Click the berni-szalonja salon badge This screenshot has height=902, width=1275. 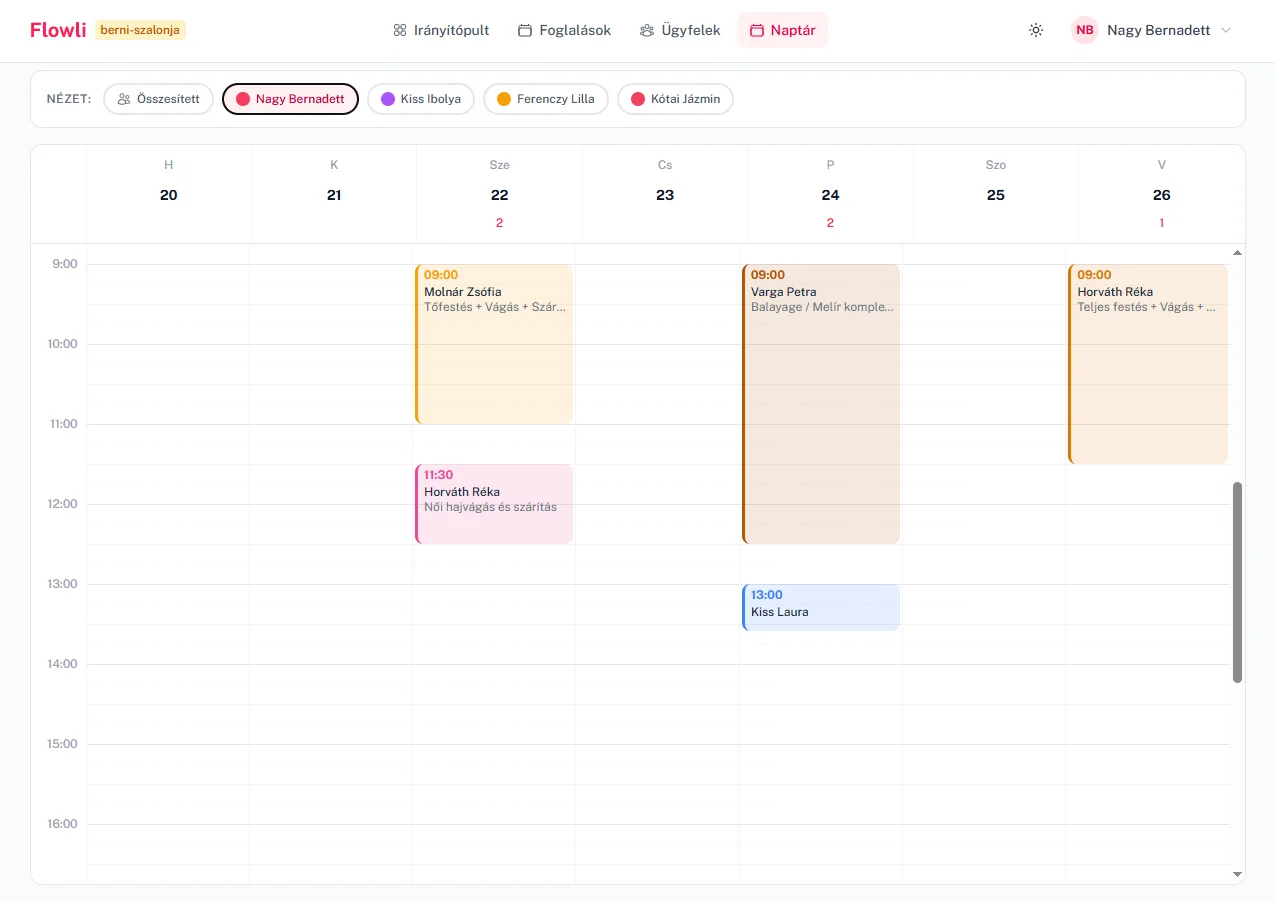(x=141, y=30)
